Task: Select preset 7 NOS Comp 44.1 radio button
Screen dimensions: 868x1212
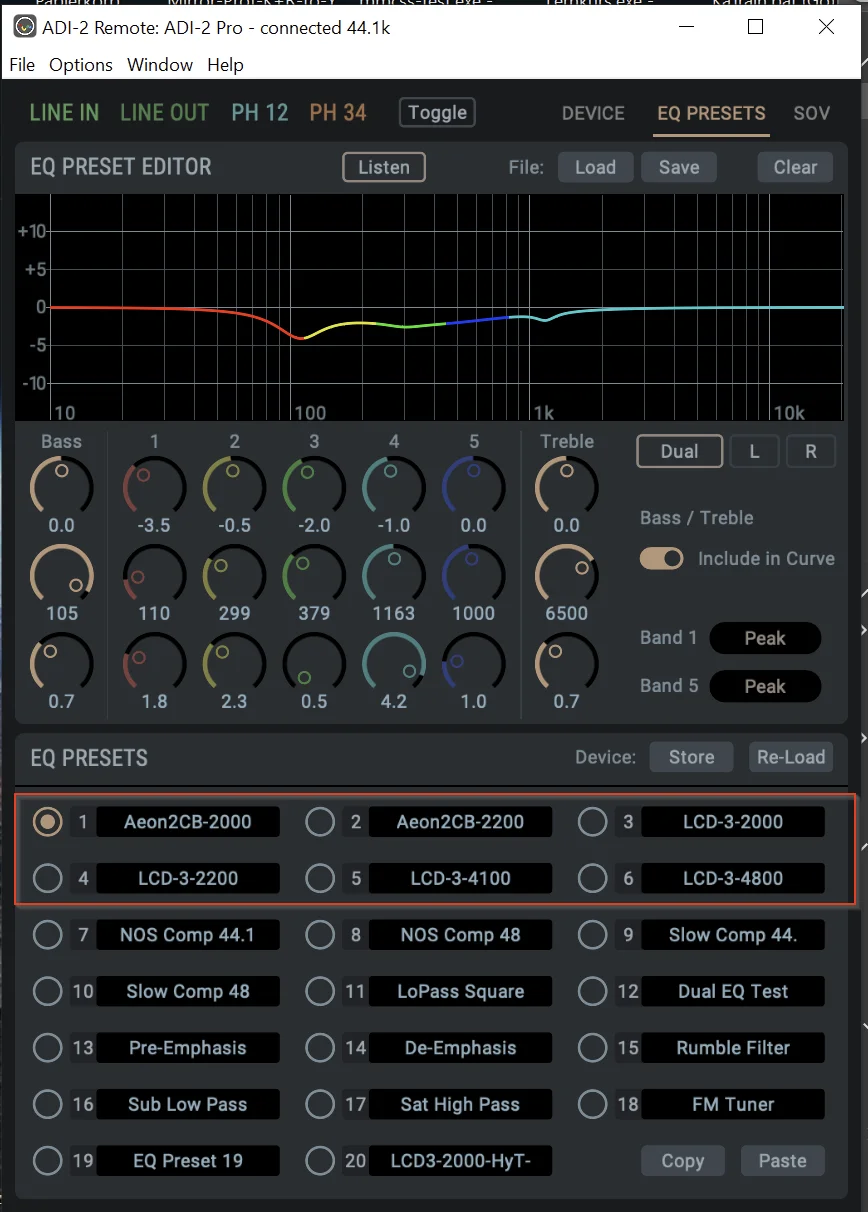Action: pyautogui.click(x=47, y=935)
